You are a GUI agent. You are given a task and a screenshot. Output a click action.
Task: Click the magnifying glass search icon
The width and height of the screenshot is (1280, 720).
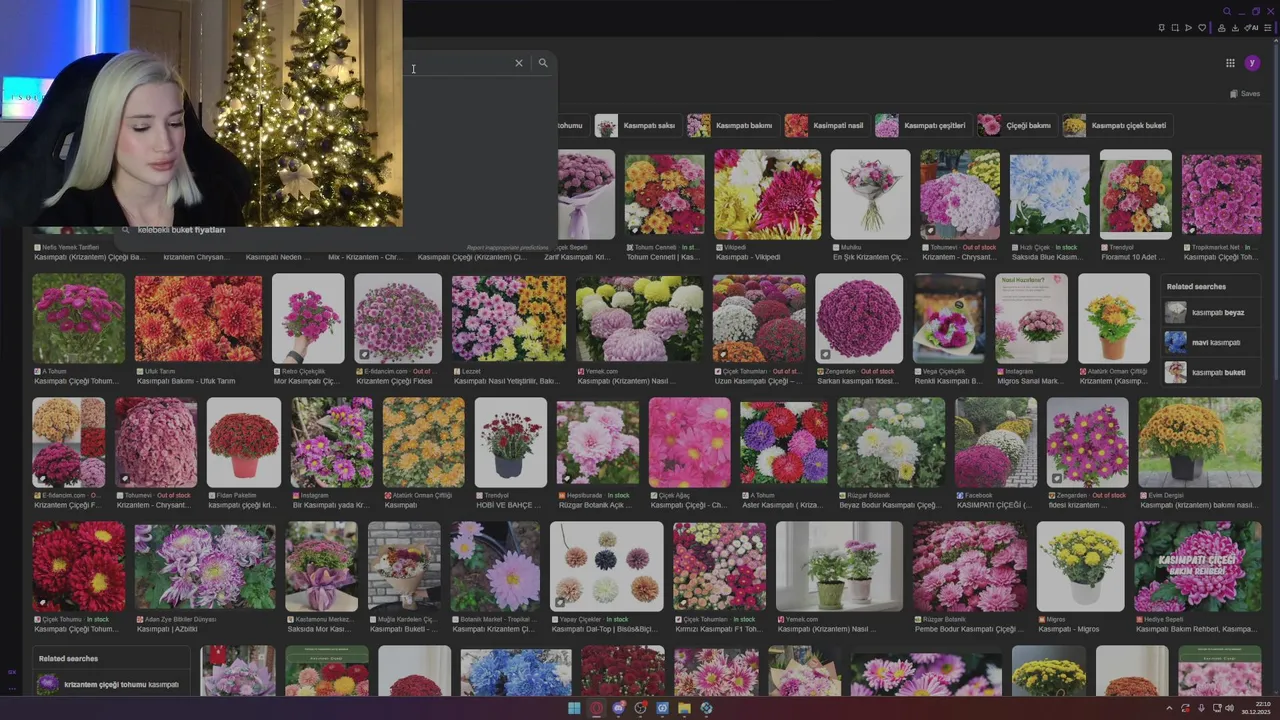pos(543,63)
